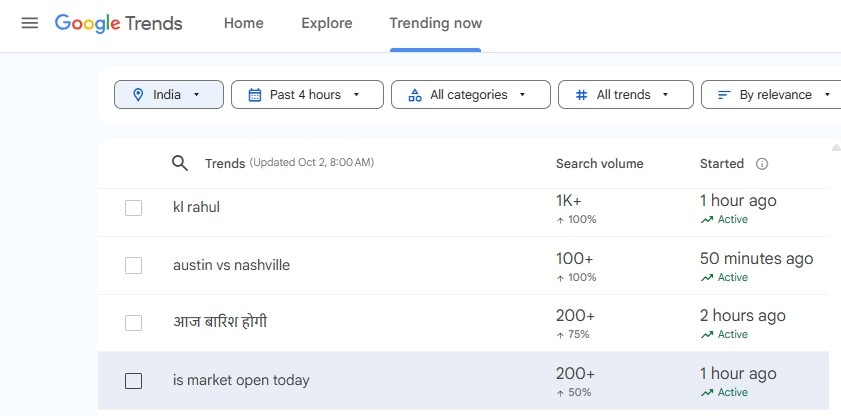841x416 pixels.
Task: Select the austin vs nashville checkbox
Action: (x=133, y=266)
